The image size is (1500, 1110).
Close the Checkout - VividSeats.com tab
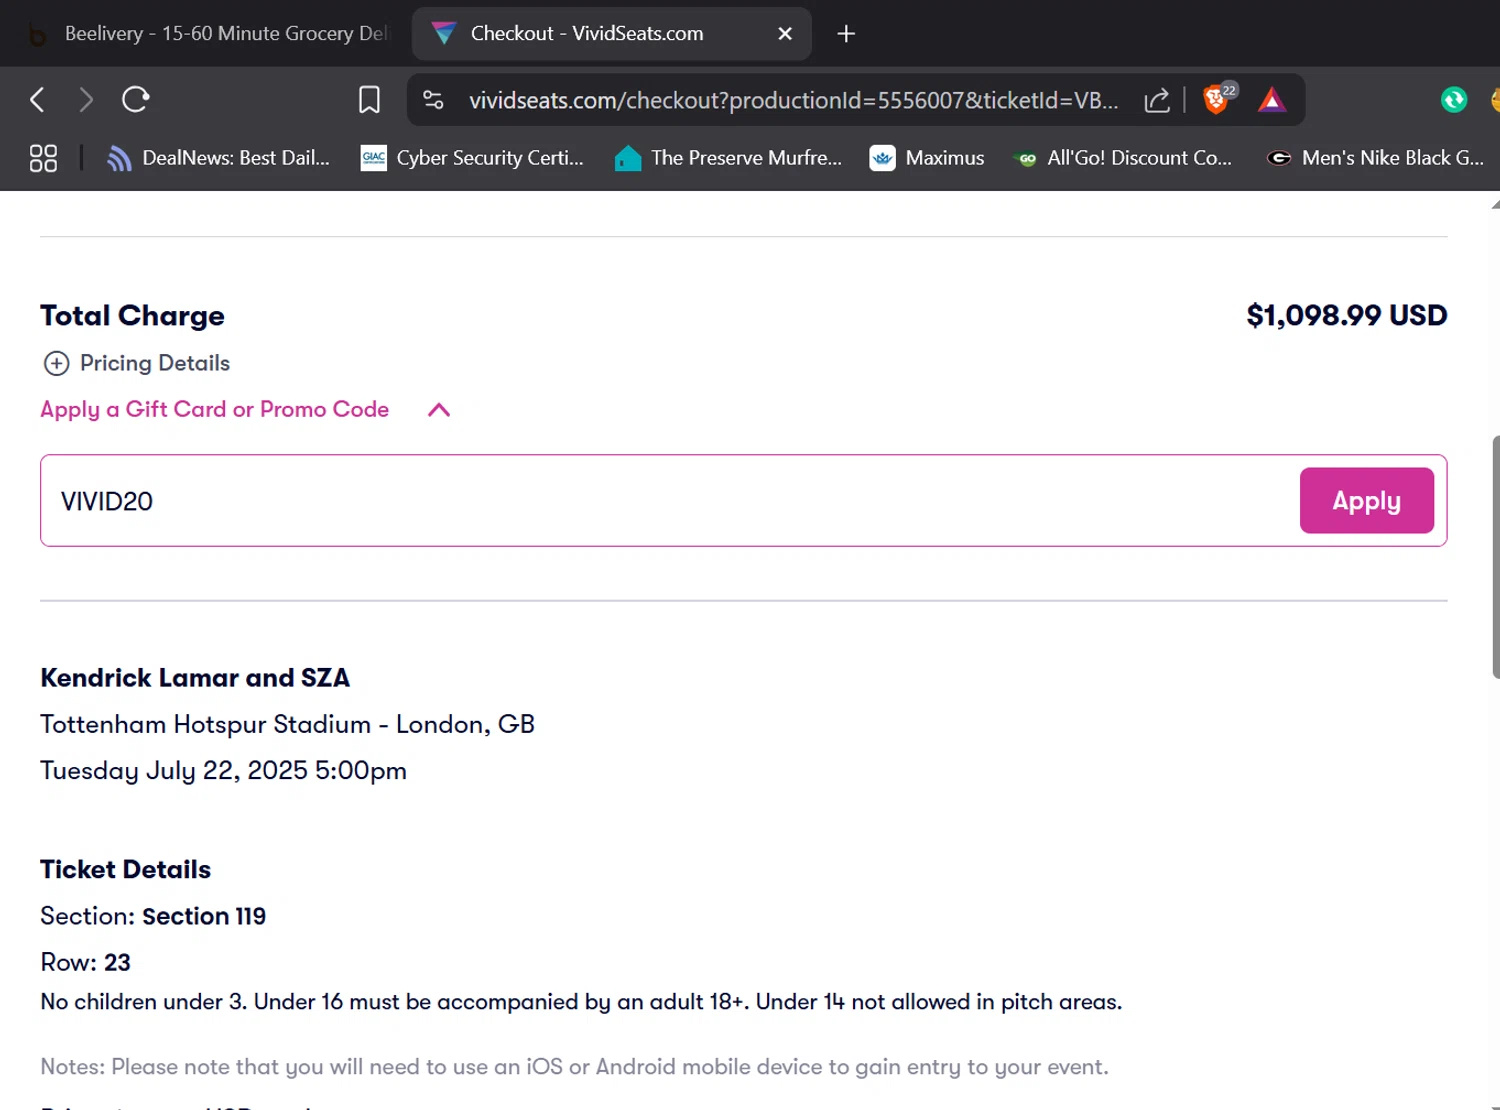tap(785, 34)
